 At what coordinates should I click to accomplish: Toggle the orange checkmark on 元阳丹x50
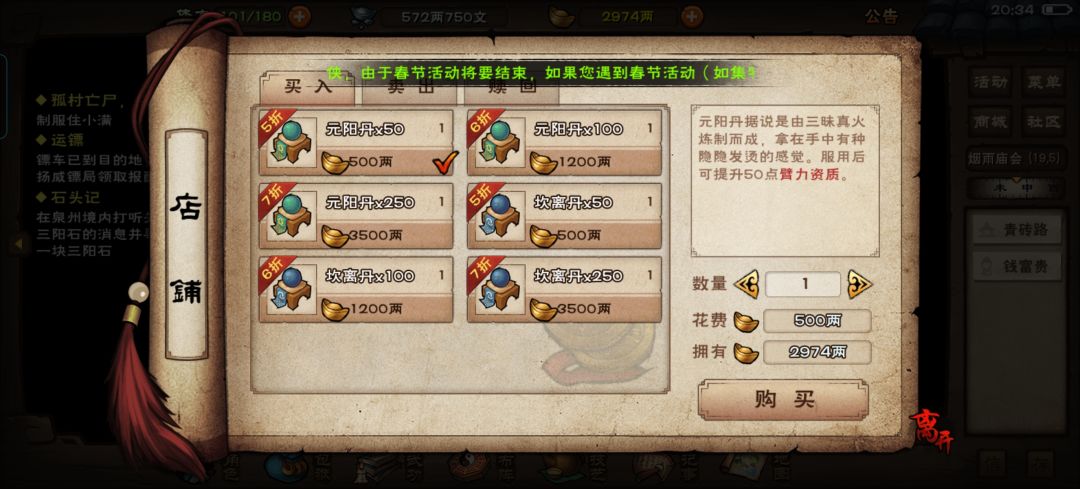446,163
